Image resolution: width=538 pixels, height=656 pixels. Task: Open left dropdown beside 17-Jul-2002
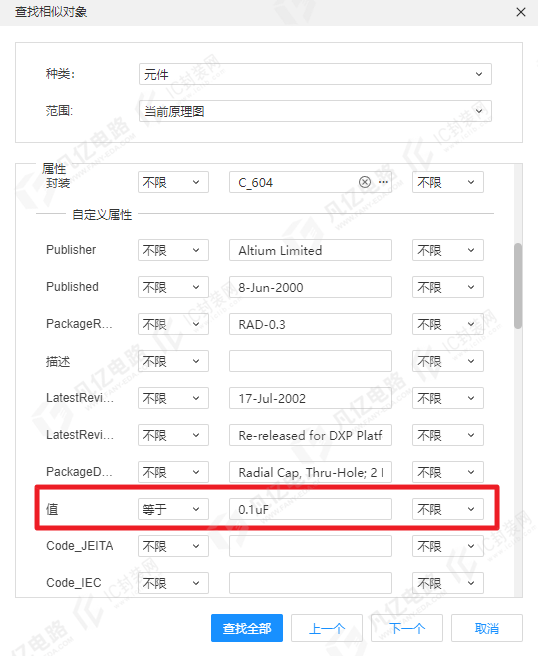tap(173, 398)
